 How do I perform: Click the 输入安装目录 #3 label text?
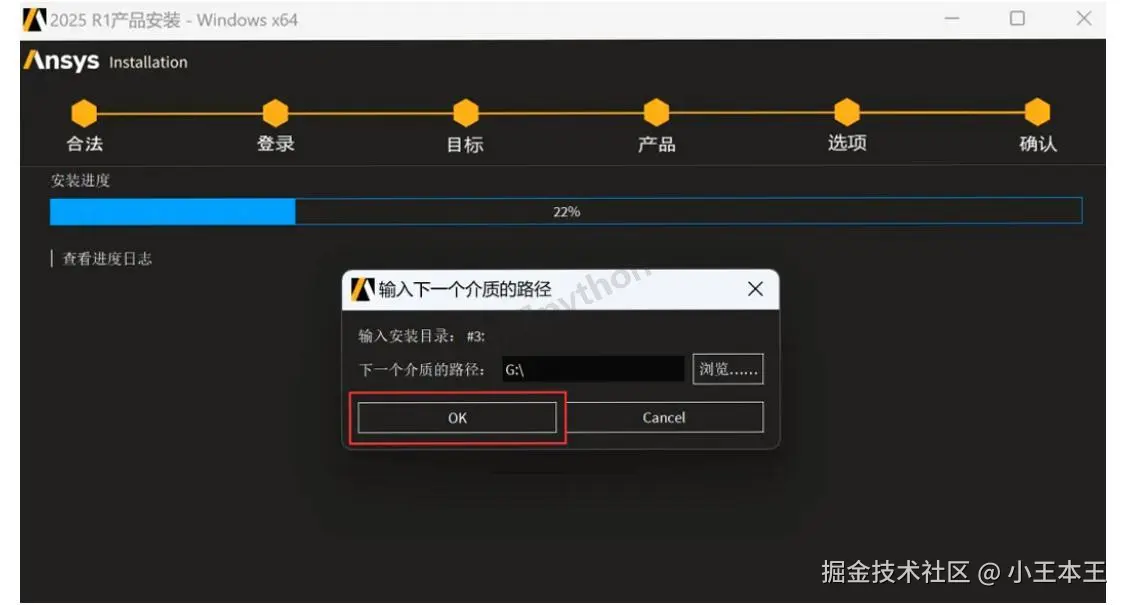[x=420, y=334]
